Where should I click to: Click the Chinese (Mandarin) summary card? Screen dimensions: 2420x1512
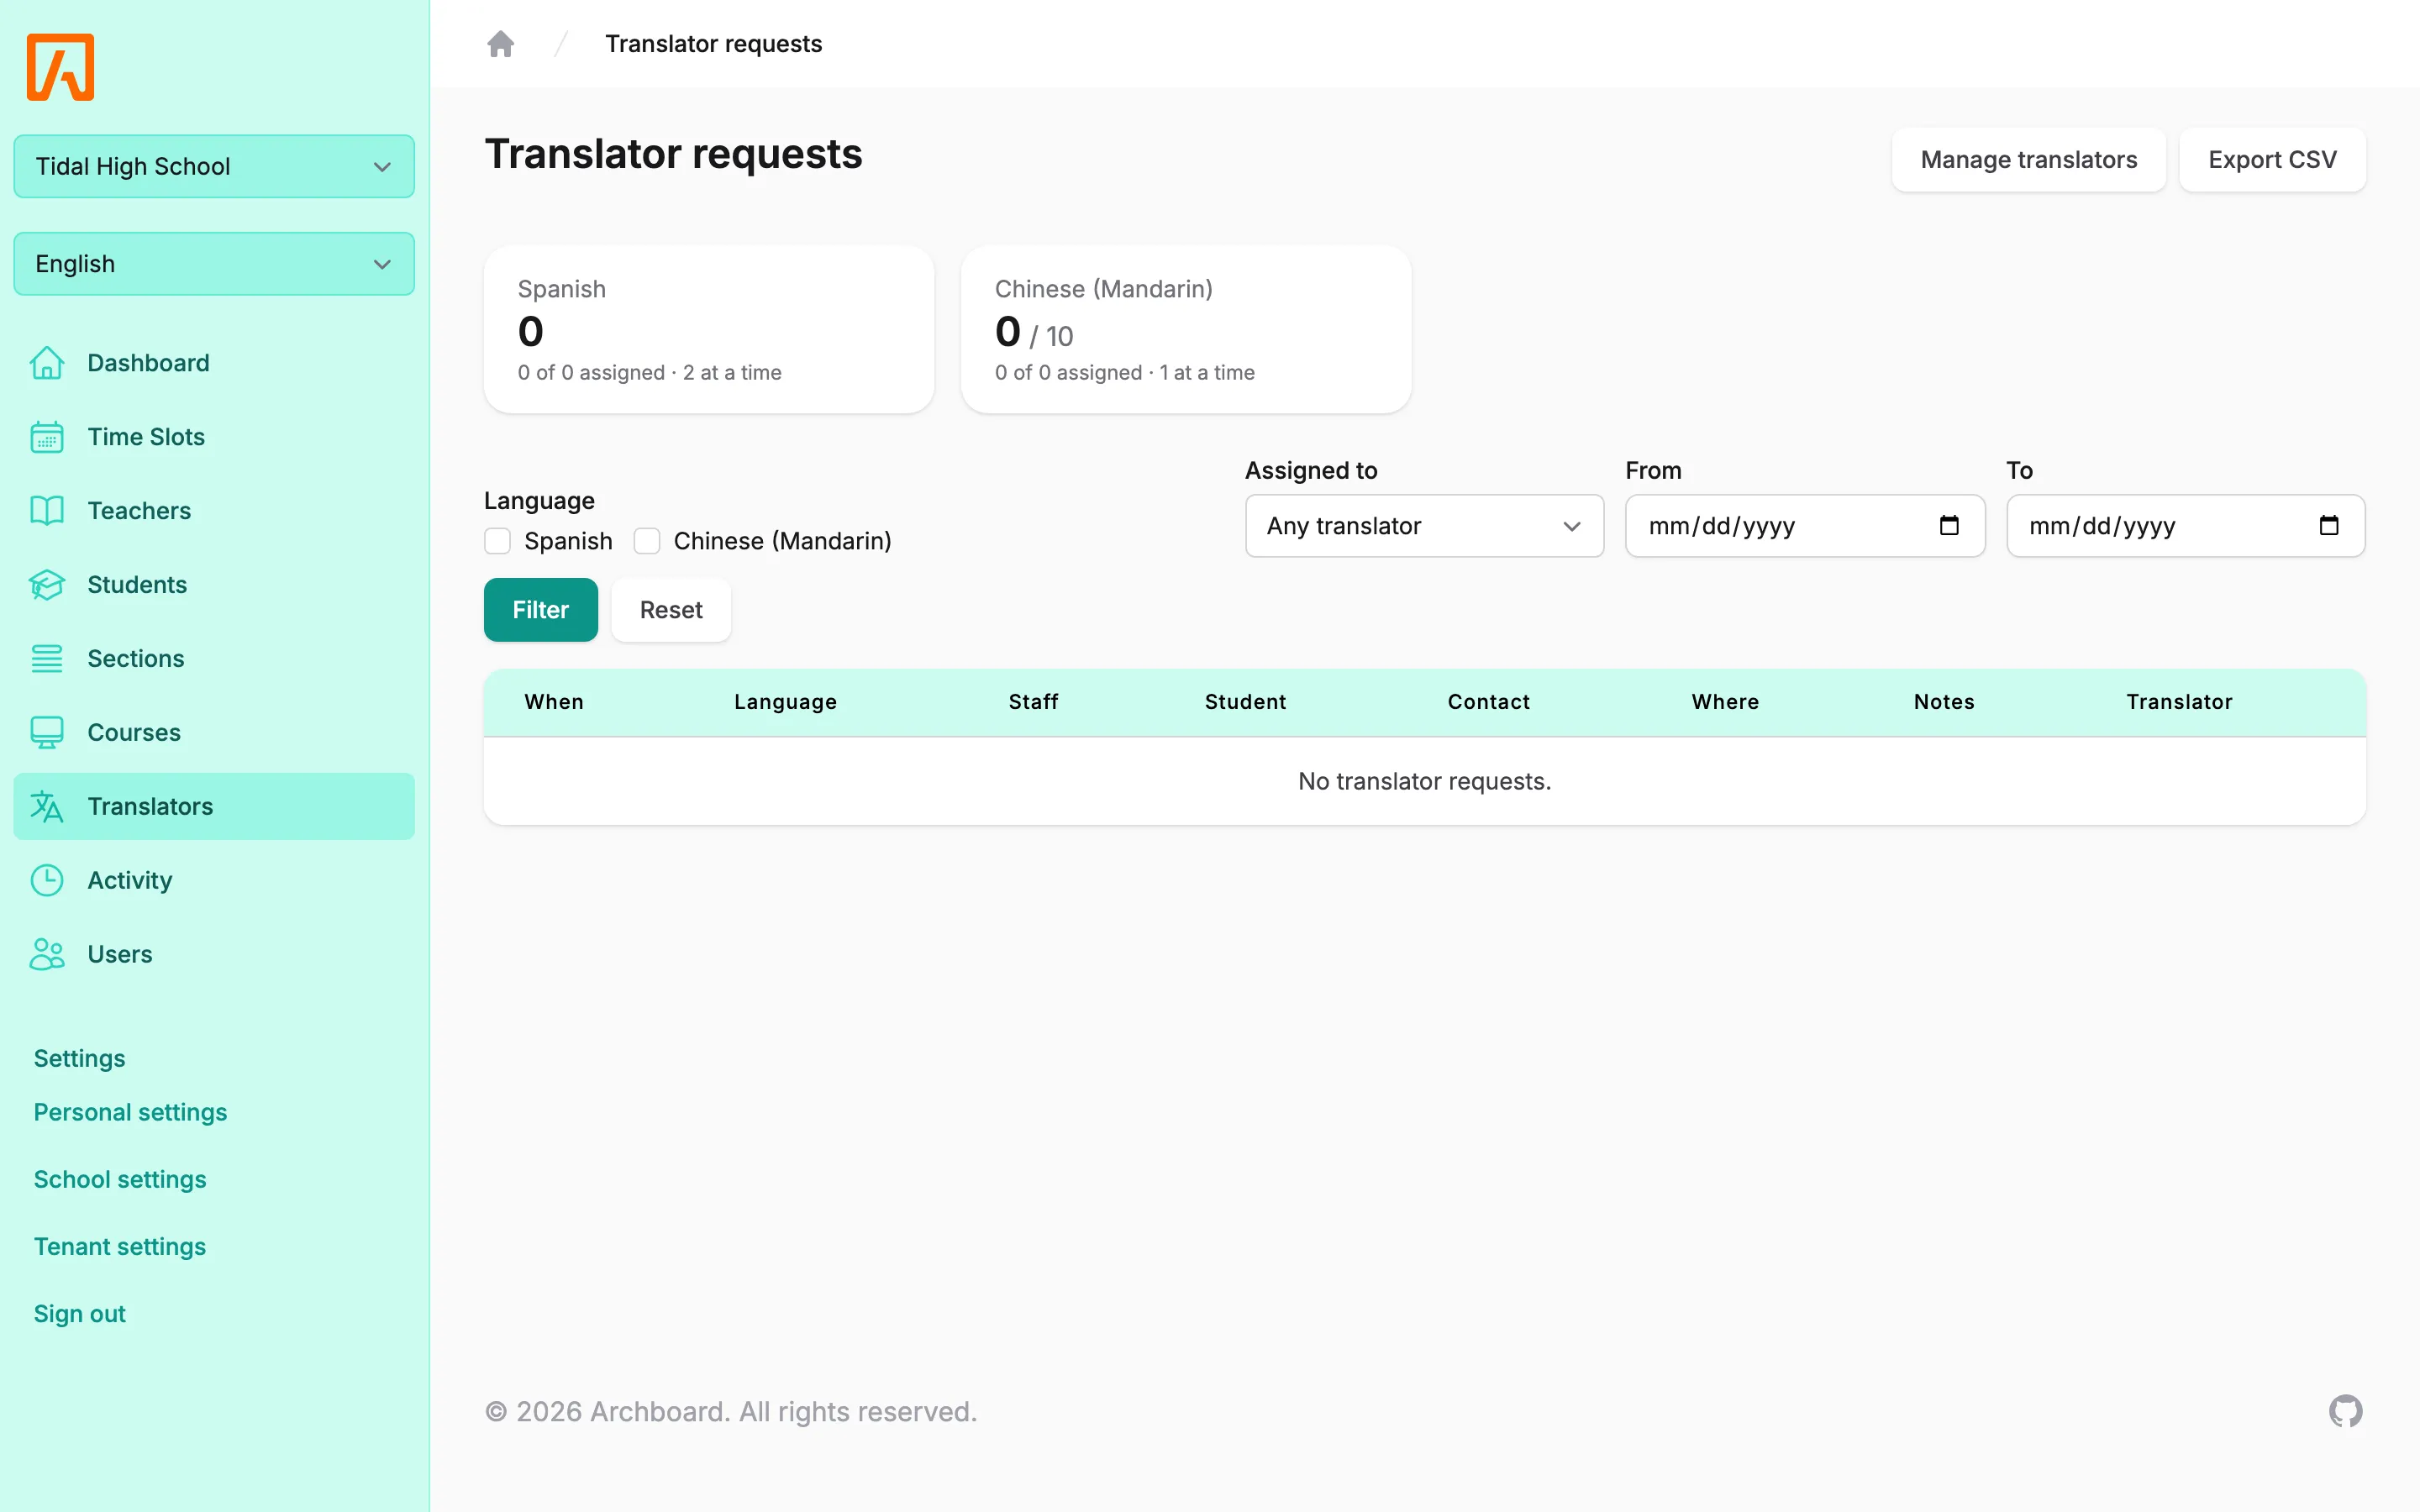click(x=1186, y=330)
